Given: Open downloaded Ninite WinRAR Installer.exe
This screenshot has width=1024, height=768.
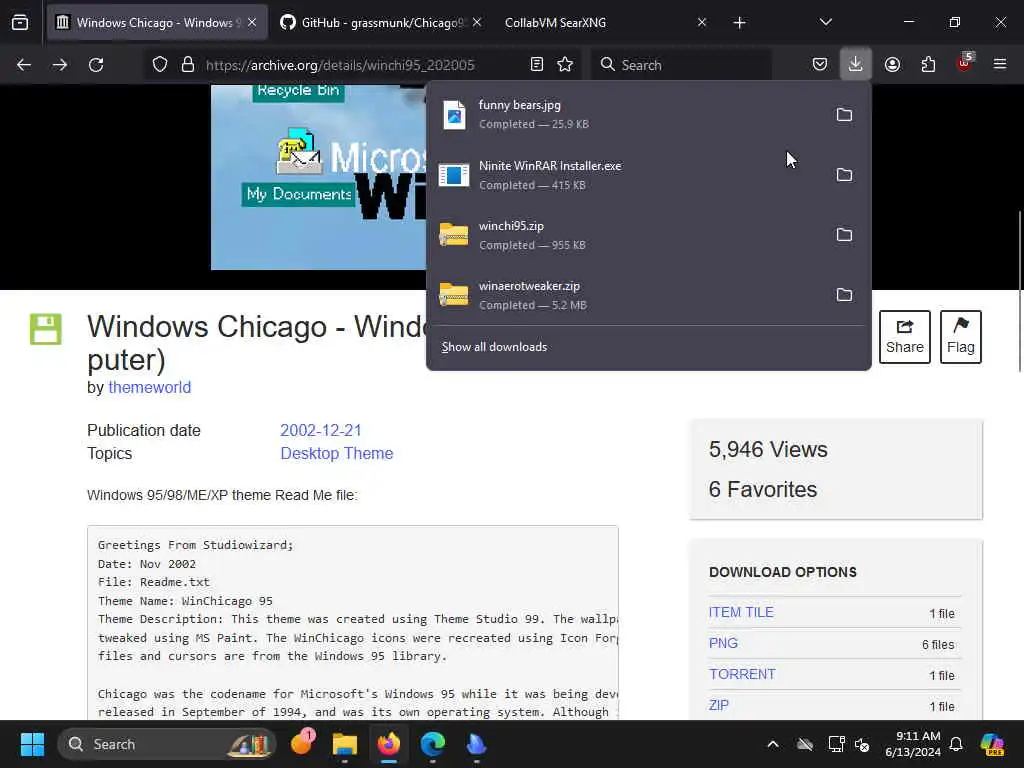Looking at the screenshot, I should click(x=627, y=175).
